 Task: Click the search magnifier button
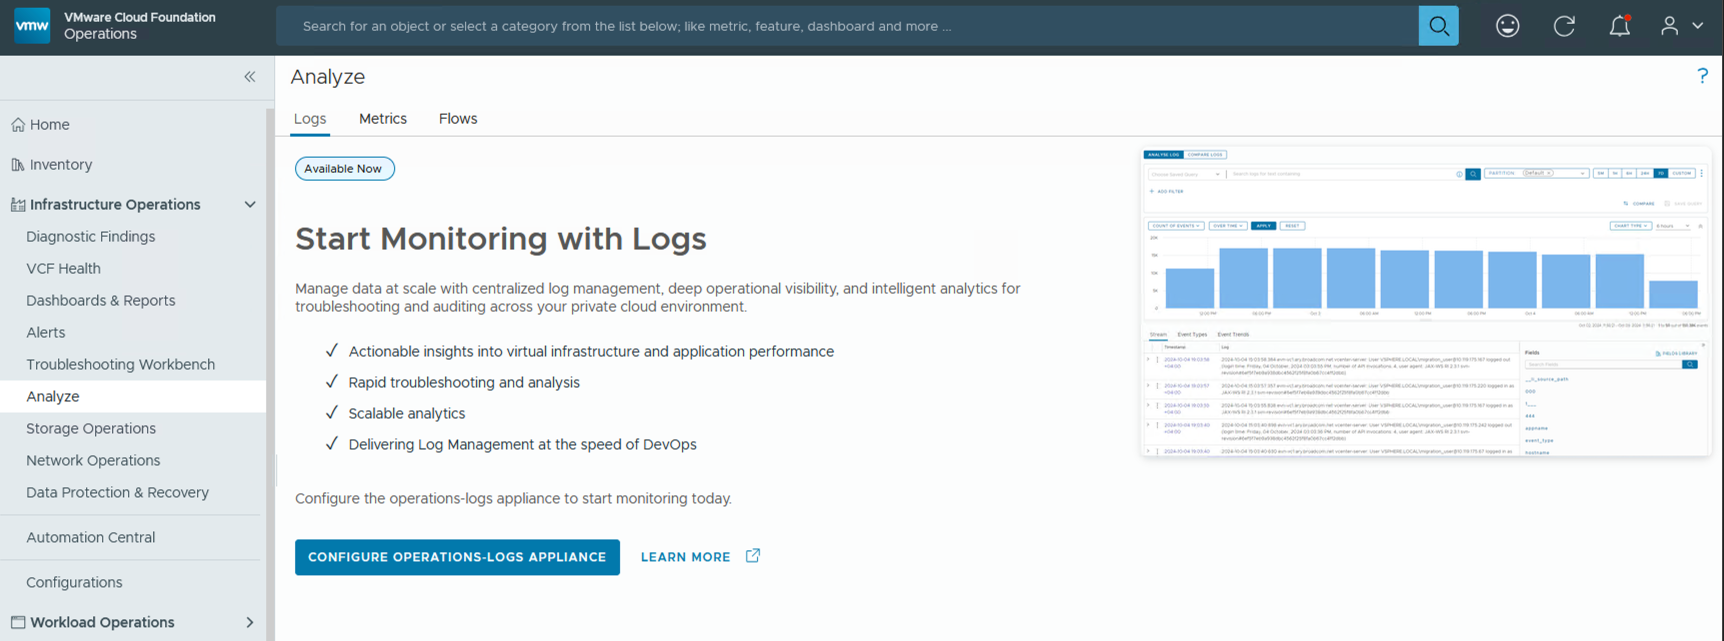(x=1438, y=26)
